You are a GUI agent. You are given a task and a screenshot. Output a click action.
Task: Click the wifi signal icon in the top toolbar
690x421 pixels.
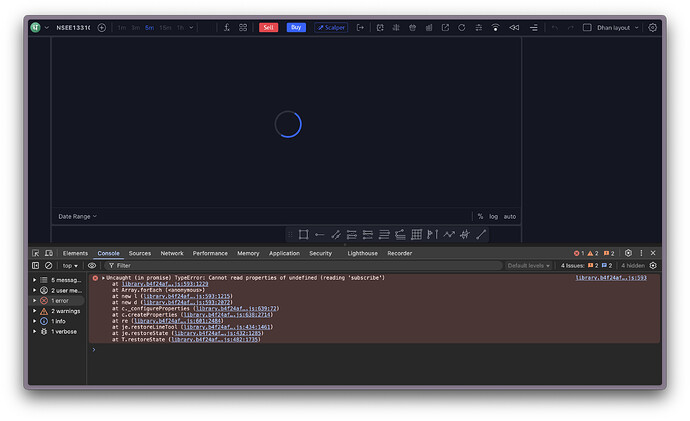(495, 27)
